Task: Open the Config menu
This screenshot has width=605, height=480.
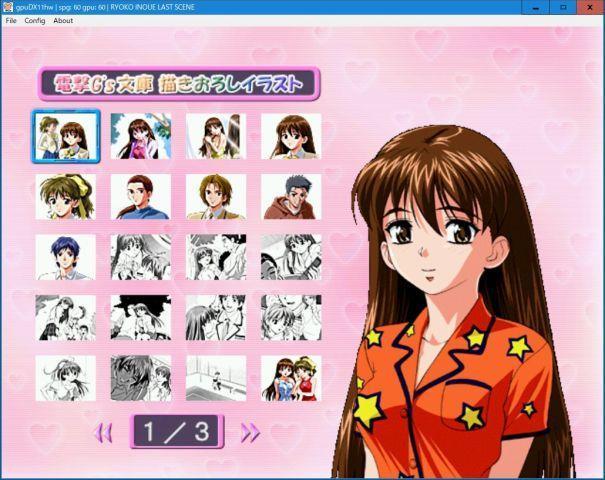Action: tap(35, 20)
